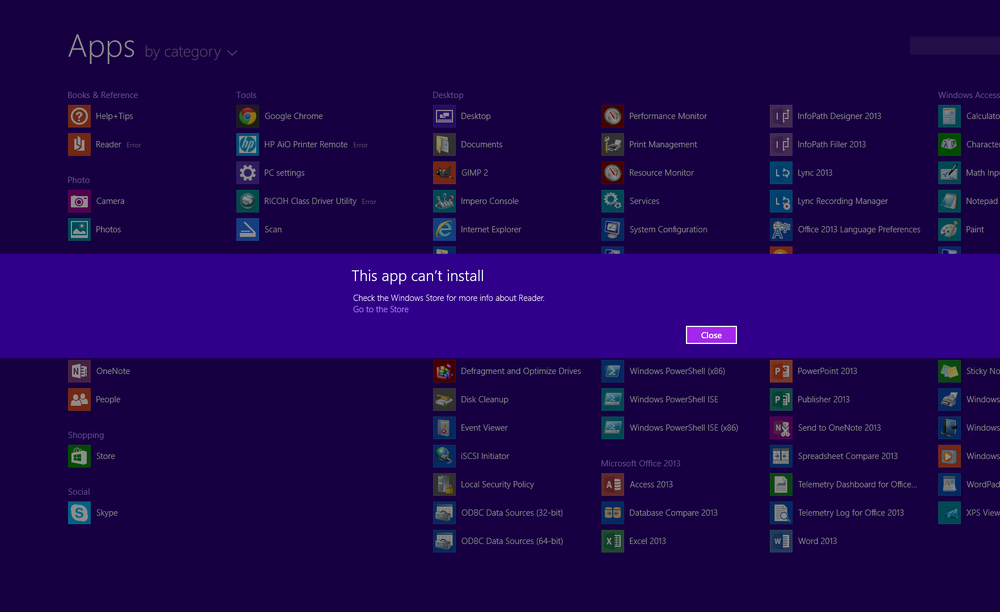Viewport: 1000px width, 612px height.
Task: Launch Access 2013 icon
Action: click(x=612, y=484)
